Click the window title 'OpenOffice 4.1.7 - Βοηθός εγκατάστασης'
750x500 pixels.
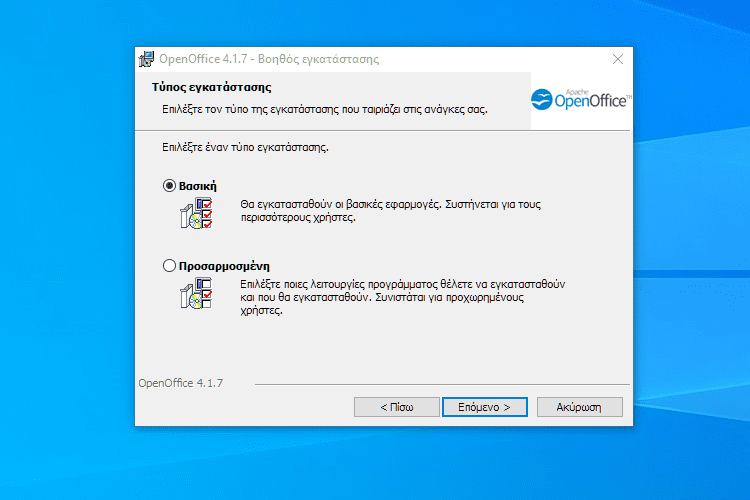pos(269,59)
